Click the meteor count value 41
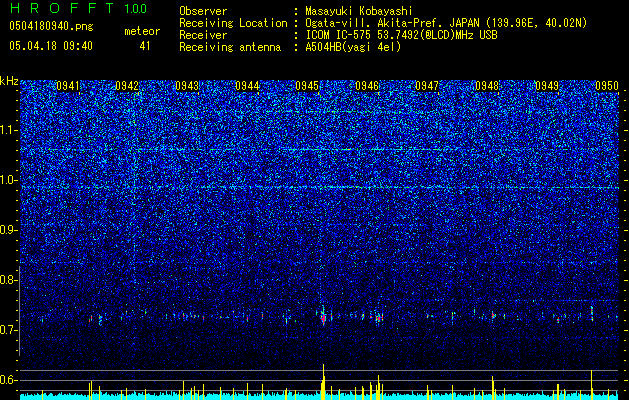The image size is (629, 400). pos(145,46)
